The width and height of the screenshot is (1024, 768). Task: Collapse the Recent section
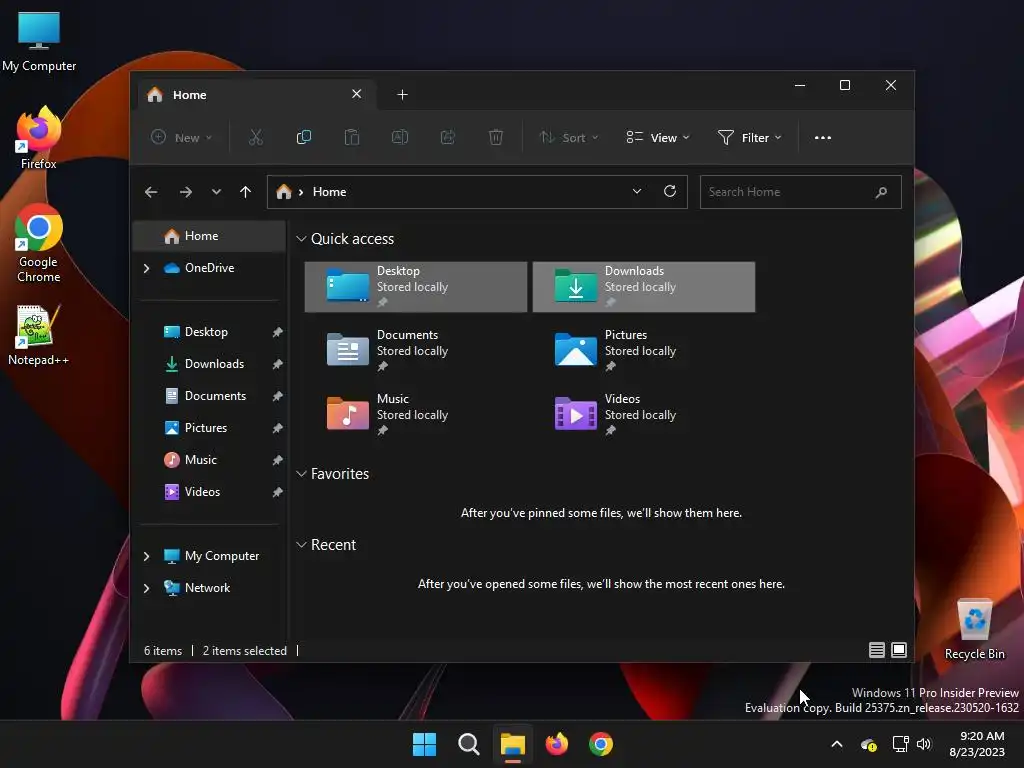[301, 545]
